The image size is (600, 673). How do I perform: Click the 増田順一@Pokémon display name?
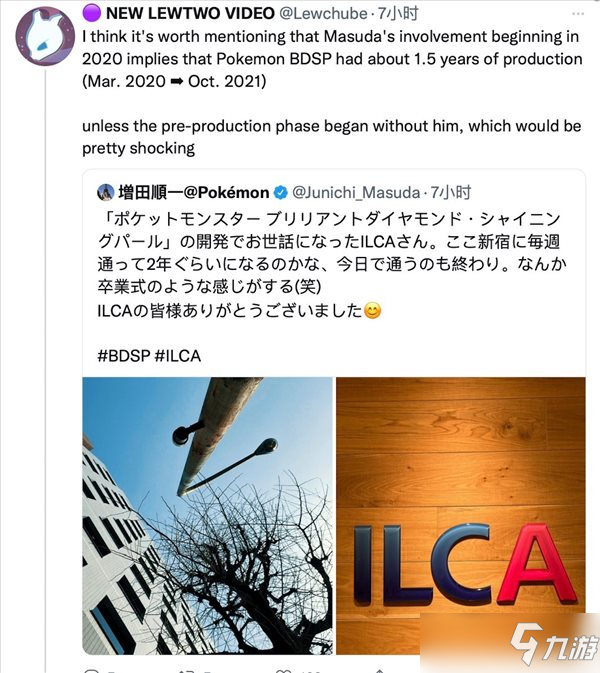point(194,193)
